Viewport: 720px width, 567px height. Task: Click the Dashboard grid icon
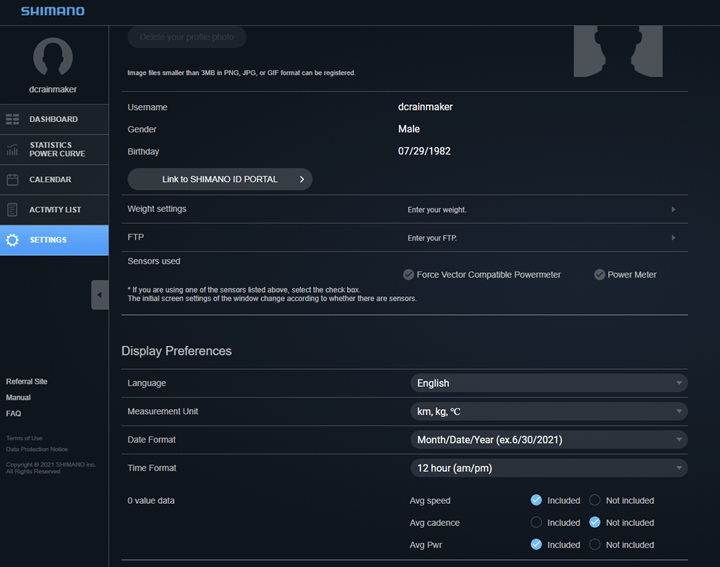click(x=12, y=119)
